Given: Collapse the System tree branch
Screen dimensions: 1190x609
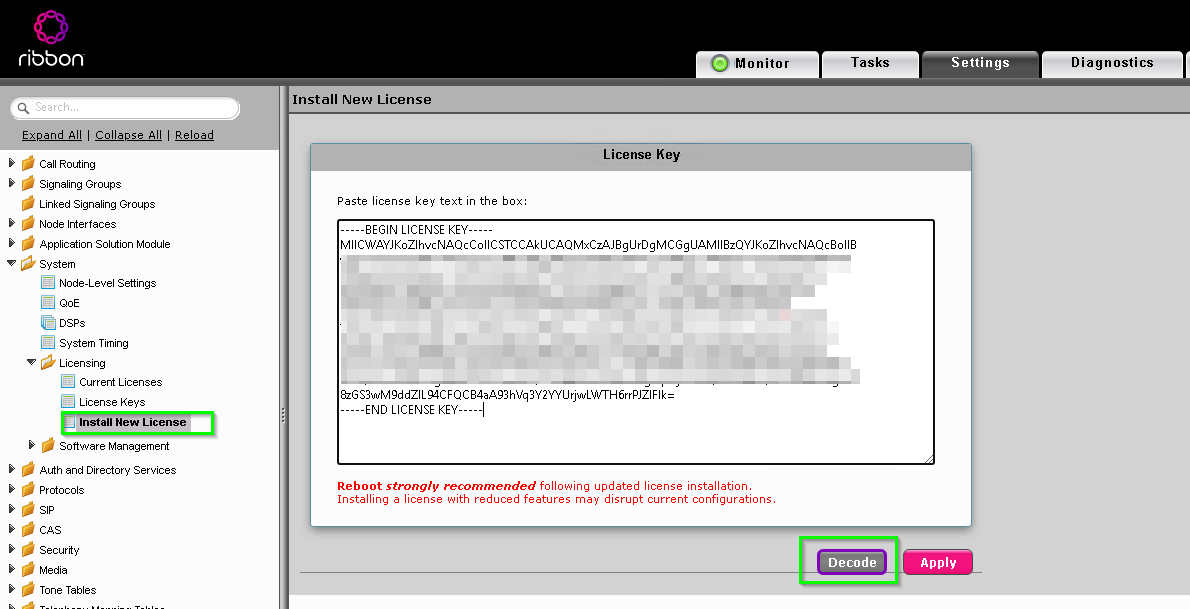Looking at the screenshot, I should [10, 263].
